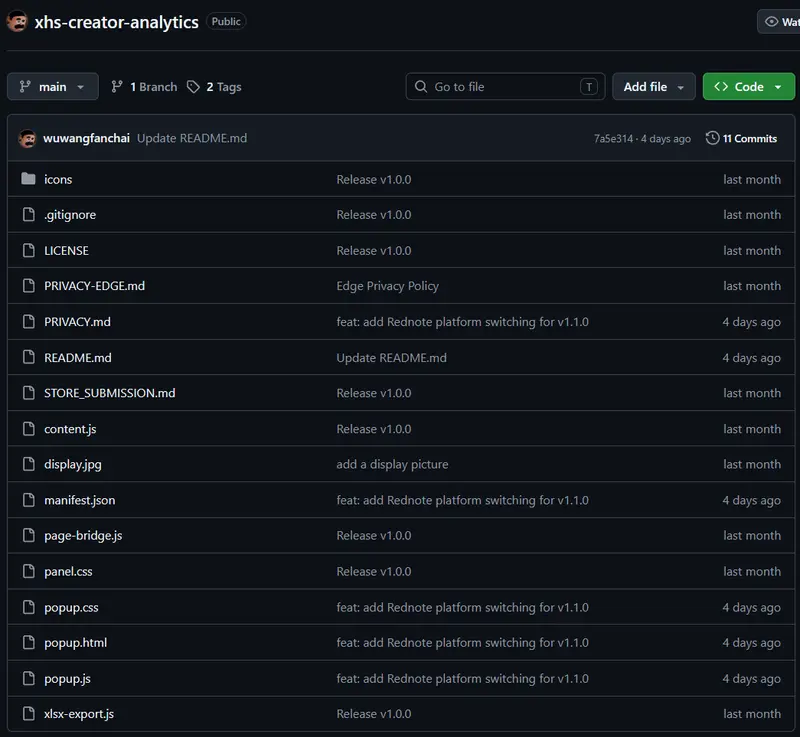This screenshot has height=737, width=800.
Task: Open Update README.md message on README.md row
Action: (391, 358)
